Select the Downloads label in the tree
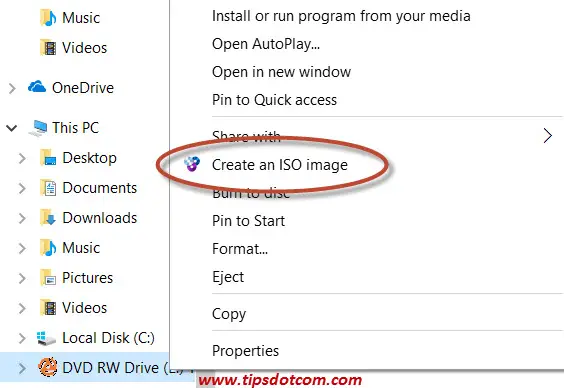The image size is (564, 388). tap(100, 218)
